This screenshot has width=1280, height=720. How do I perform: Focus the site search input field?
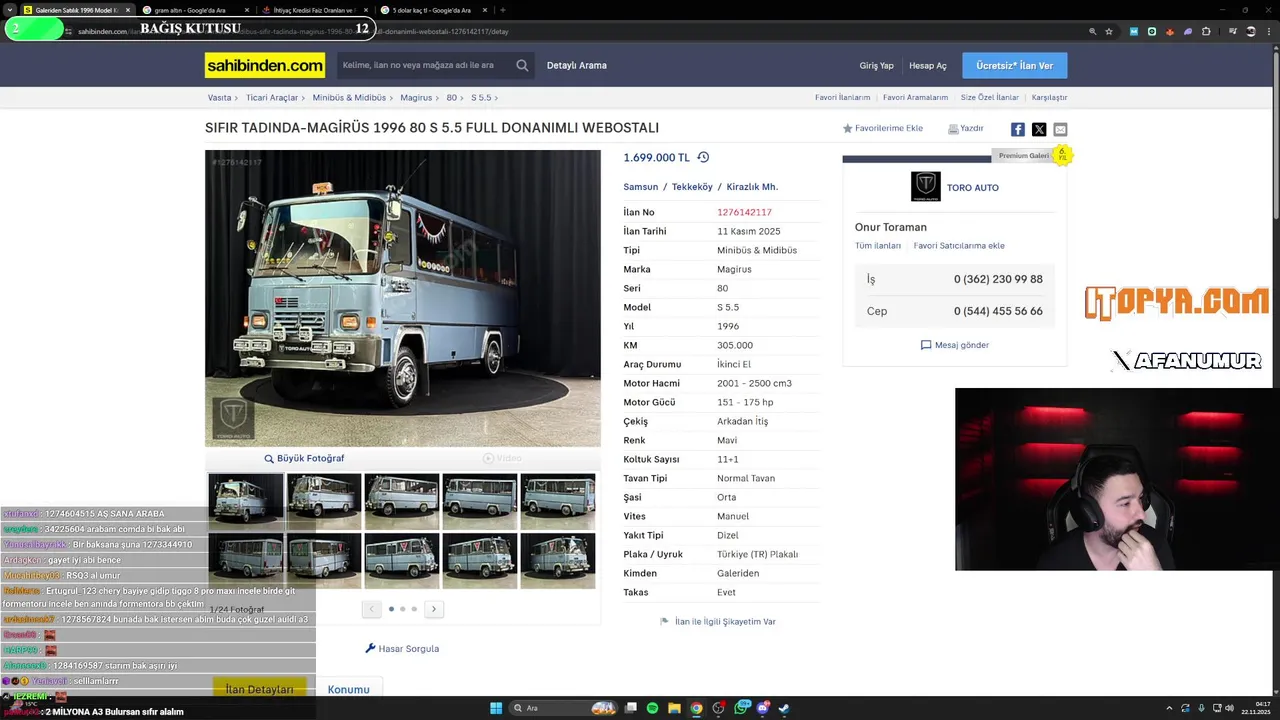[x=425, y=65]
